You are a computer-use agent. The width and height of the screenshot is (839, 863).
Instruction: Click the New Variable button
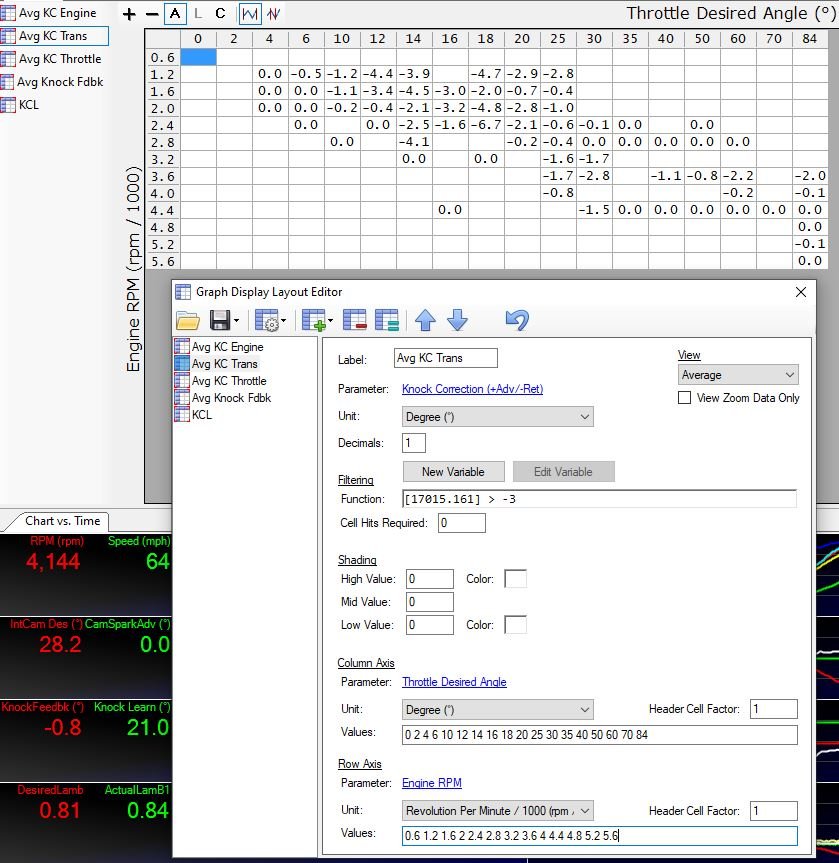pos(454,472)
